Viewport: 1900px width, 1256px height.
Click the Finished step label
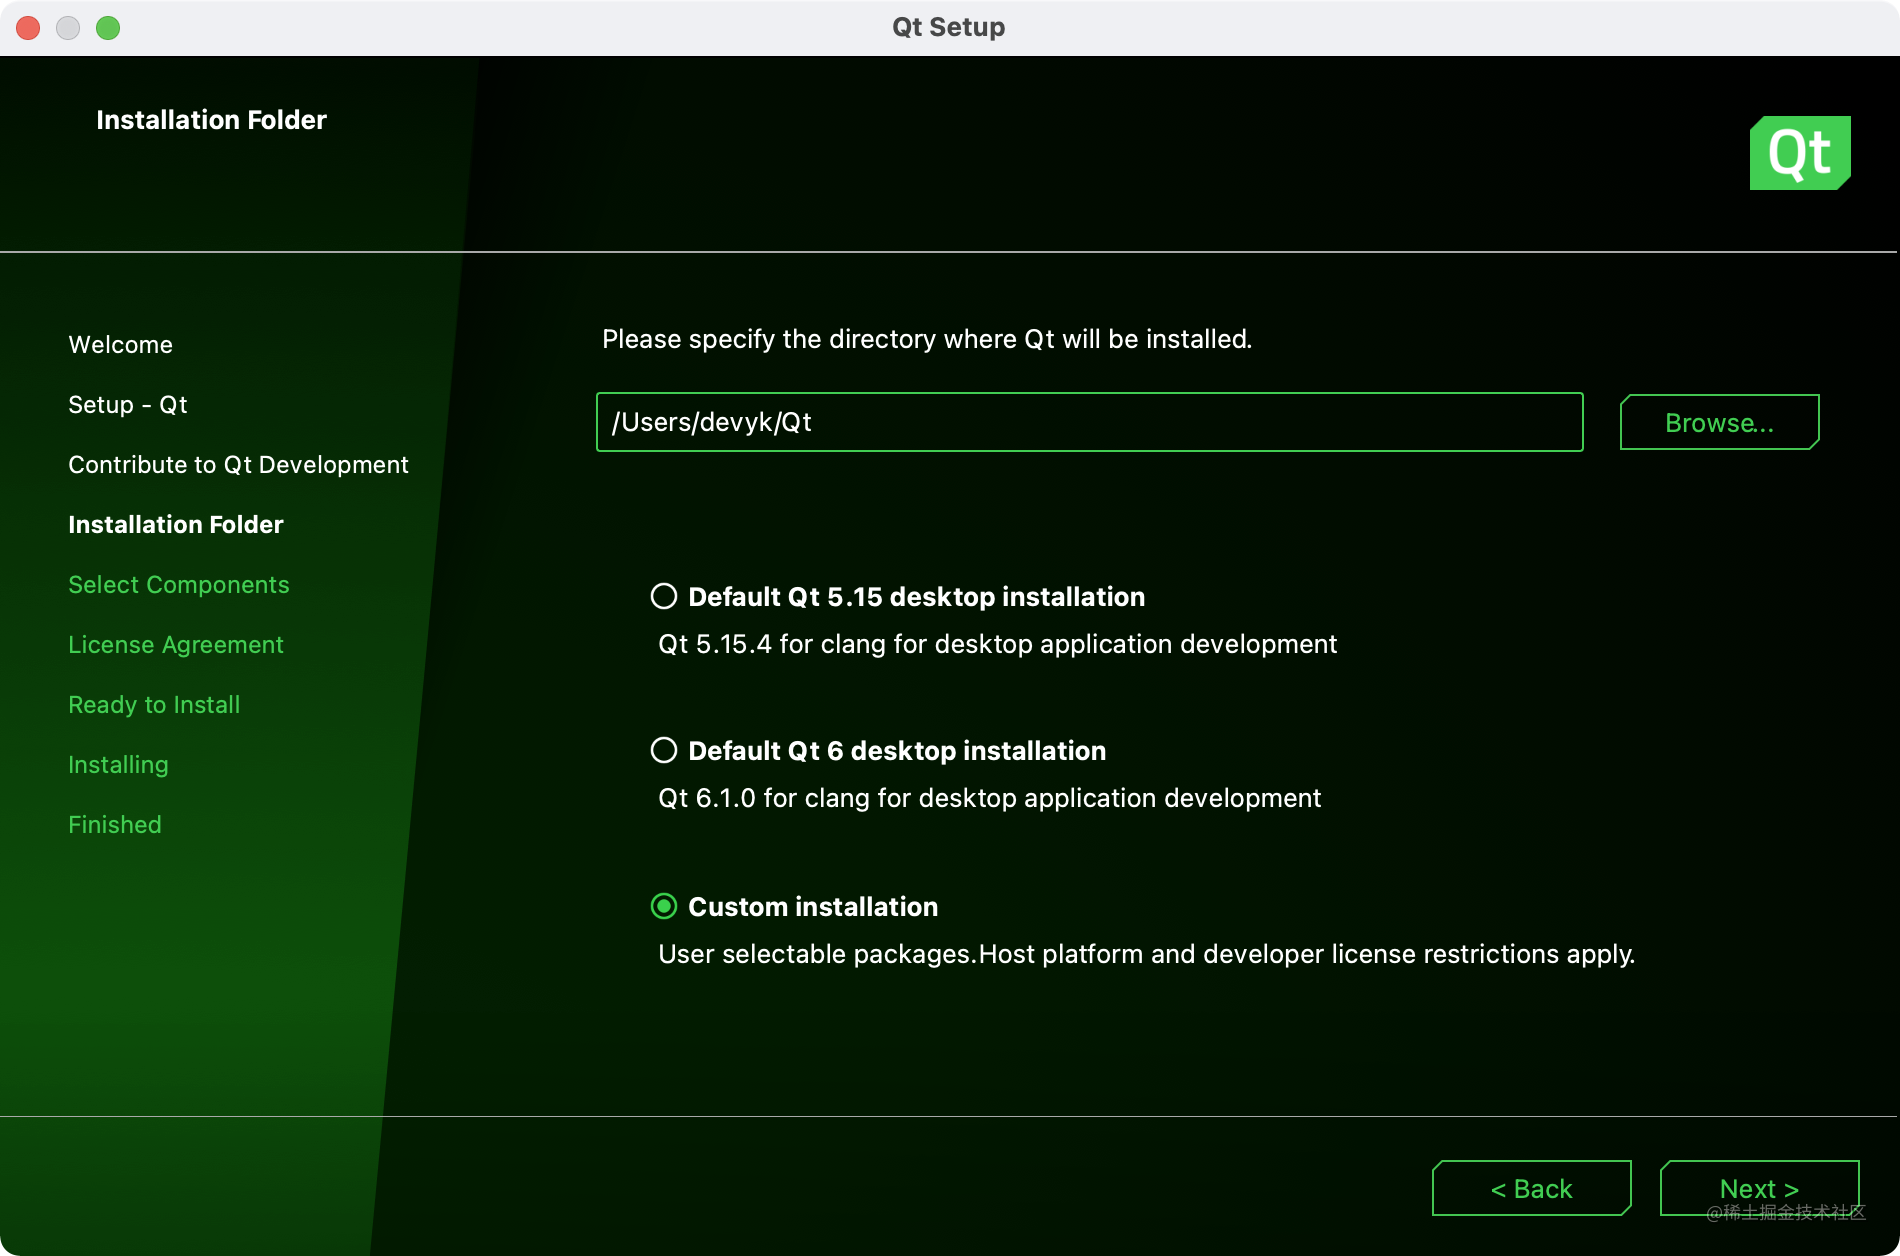115,825
